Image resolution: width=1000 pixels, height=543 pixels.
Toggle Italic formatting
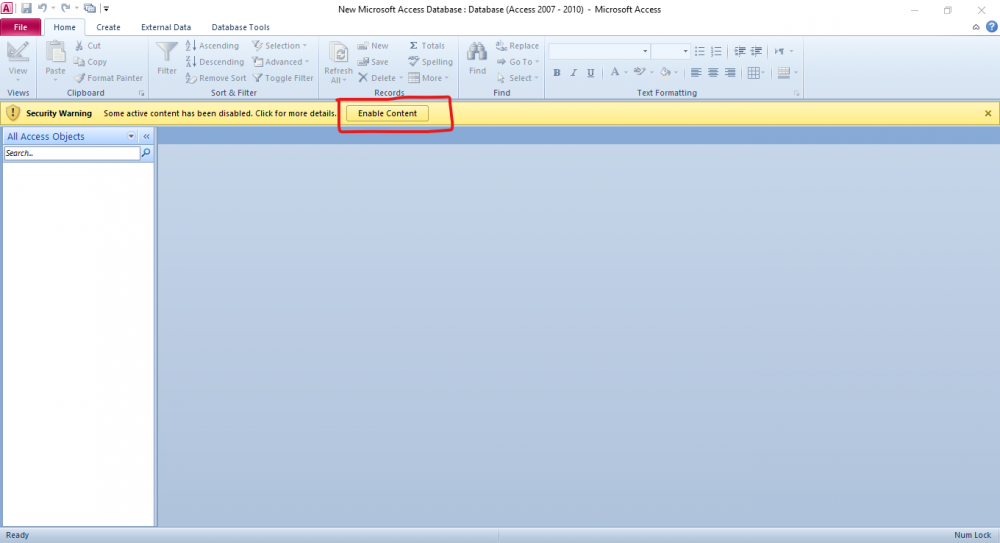(573, 73)
